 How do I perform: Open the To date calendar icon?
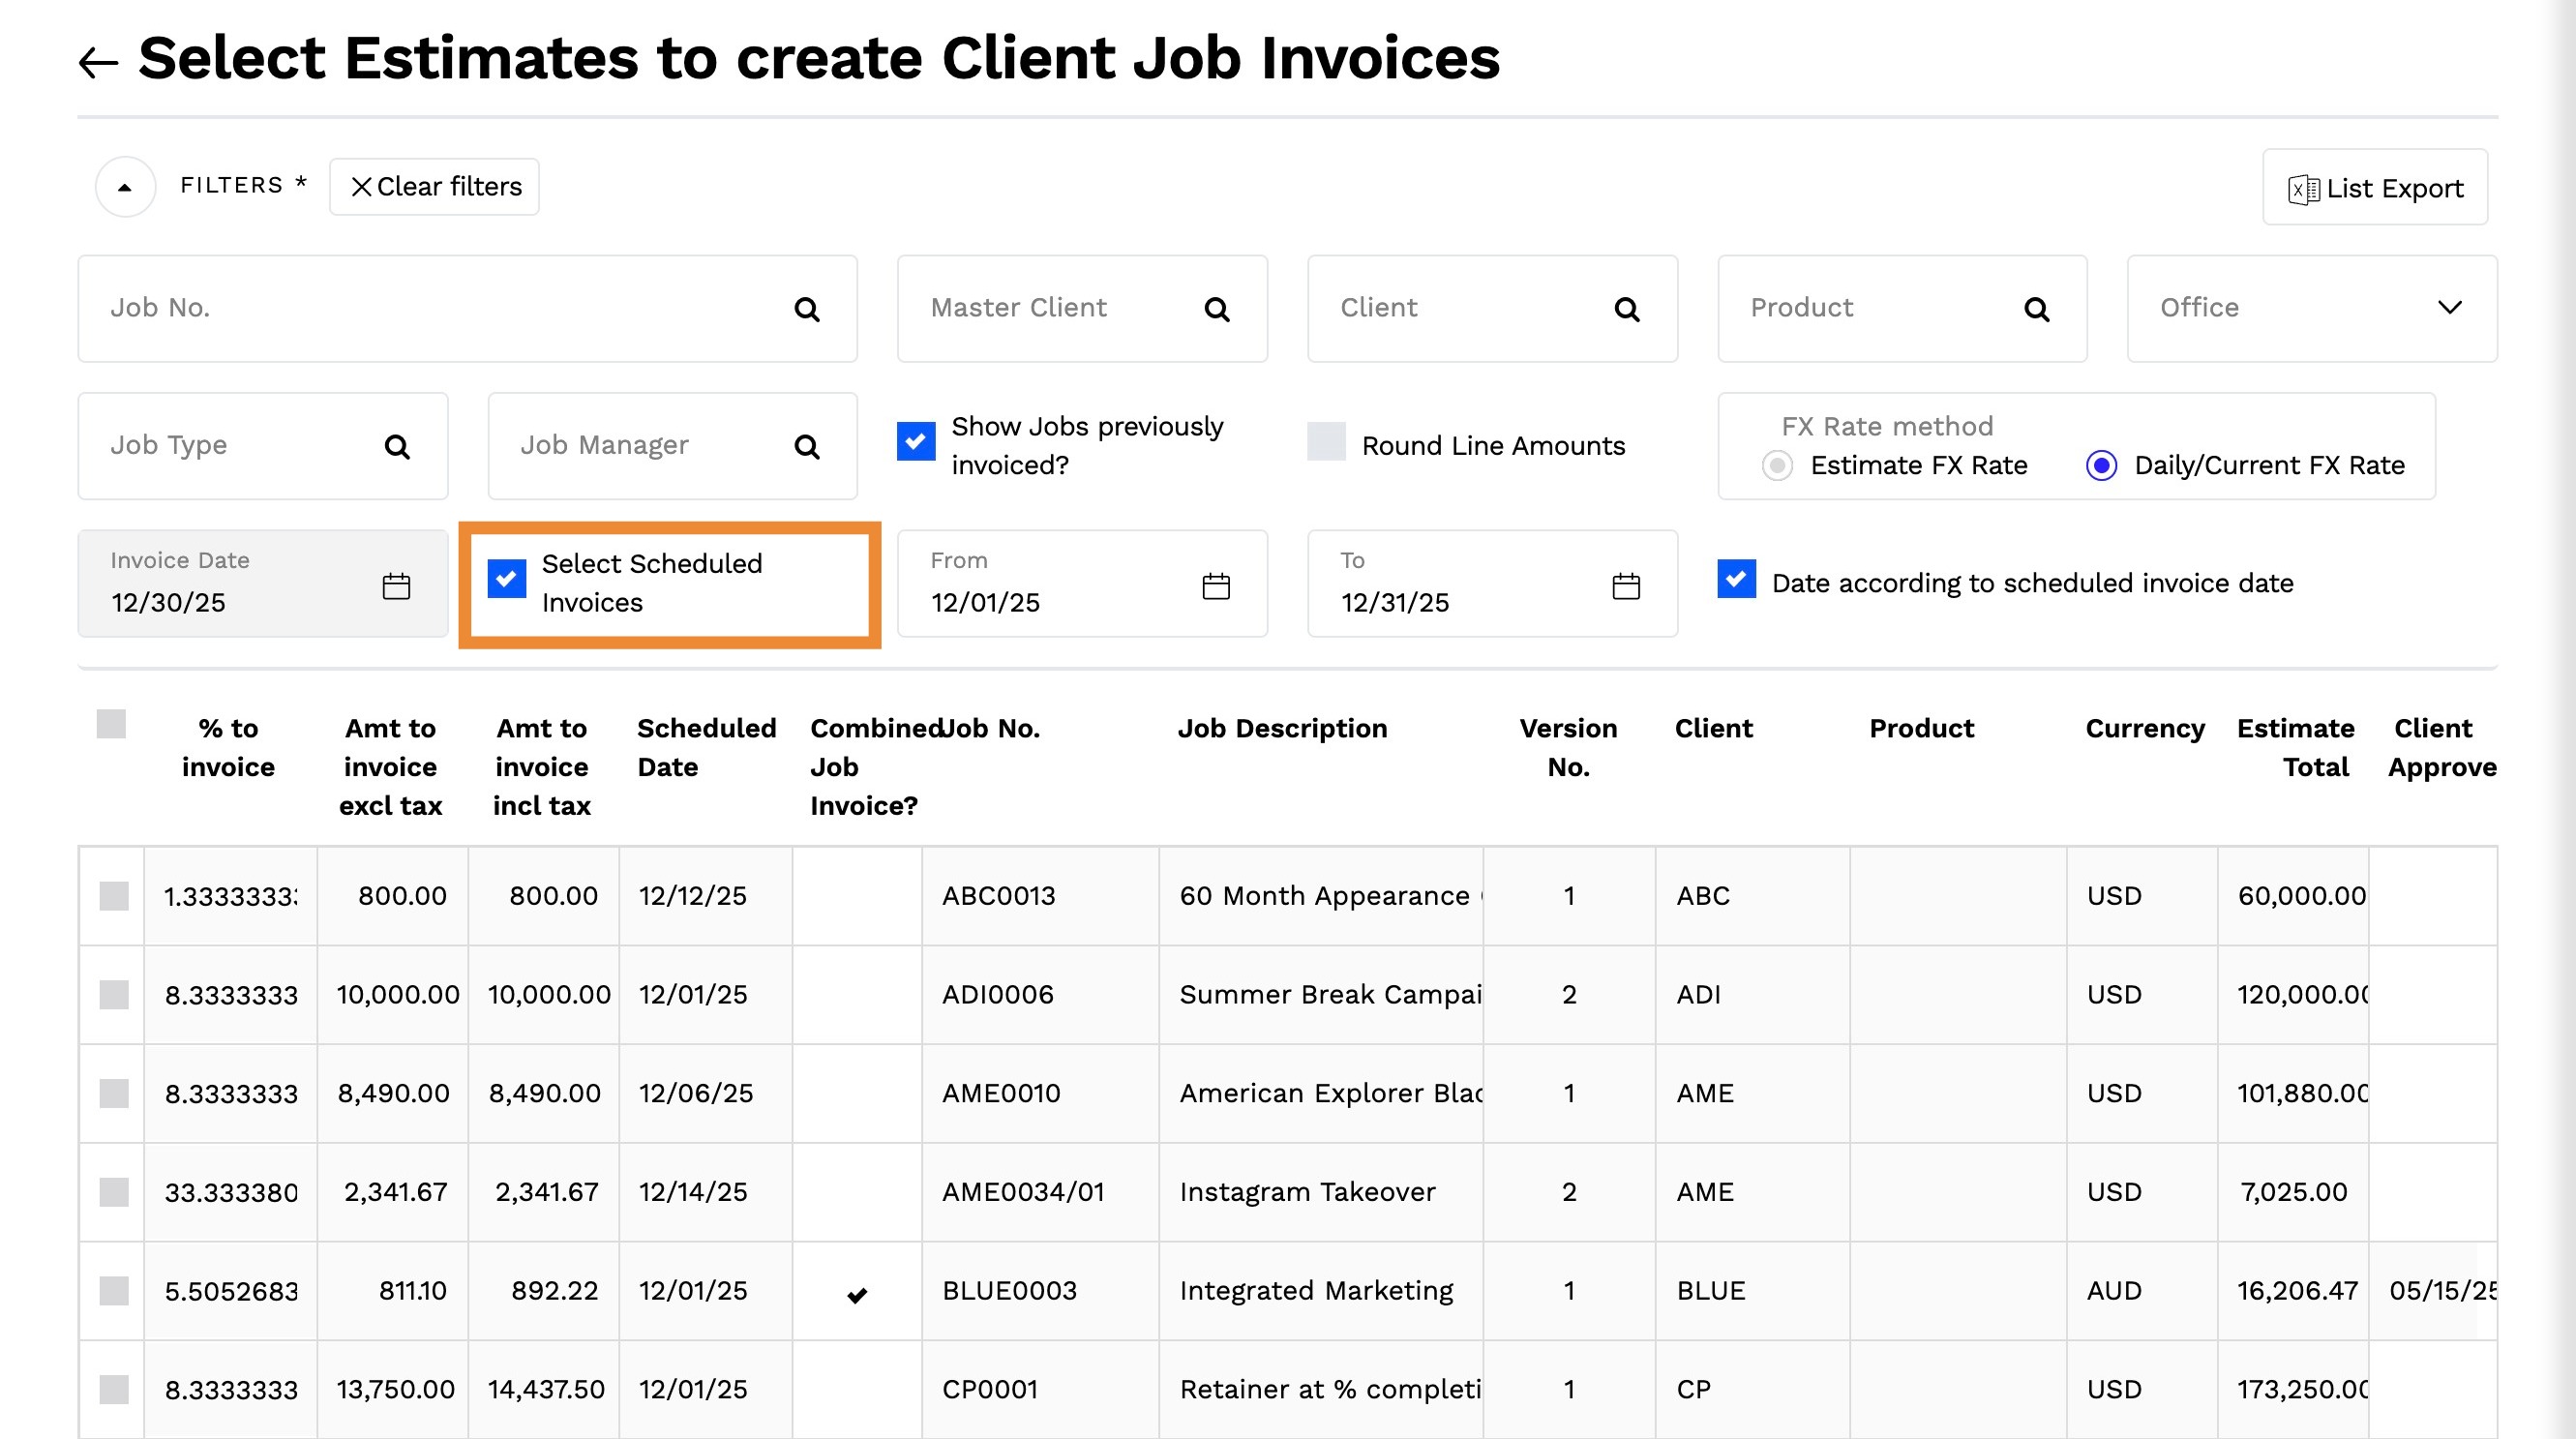(1625, 585)
